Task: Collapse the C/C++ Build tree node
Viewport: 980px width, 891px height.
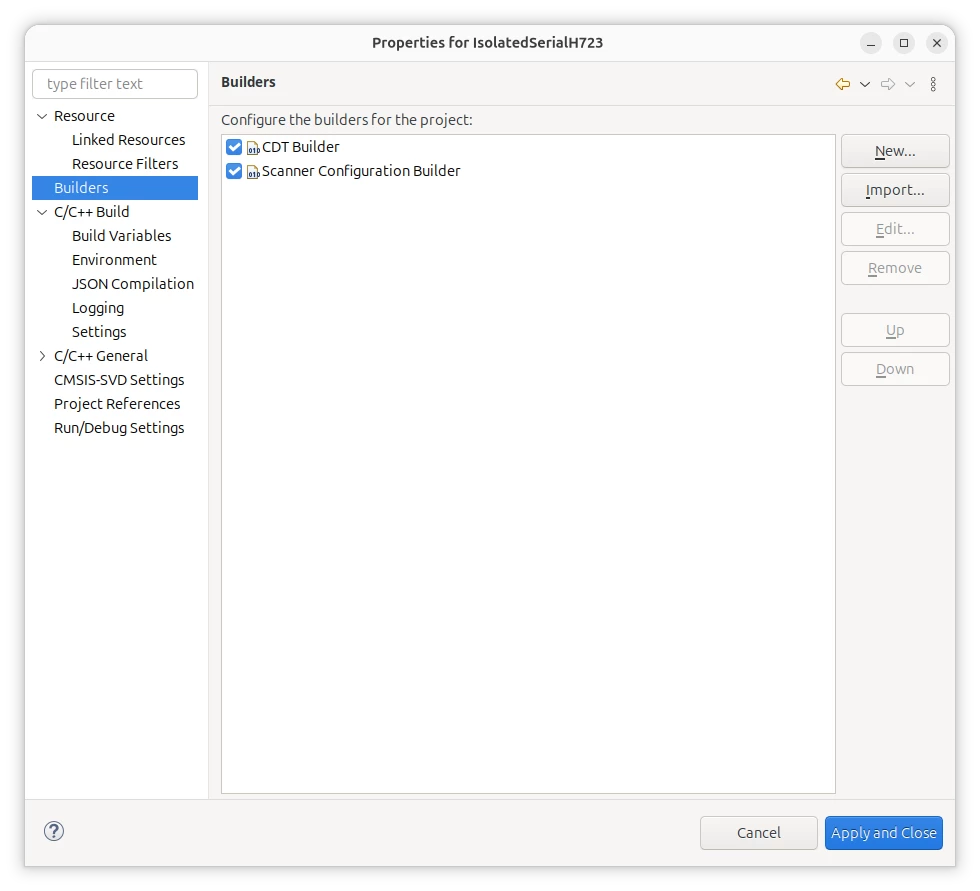Action: (x=42, y=212)
